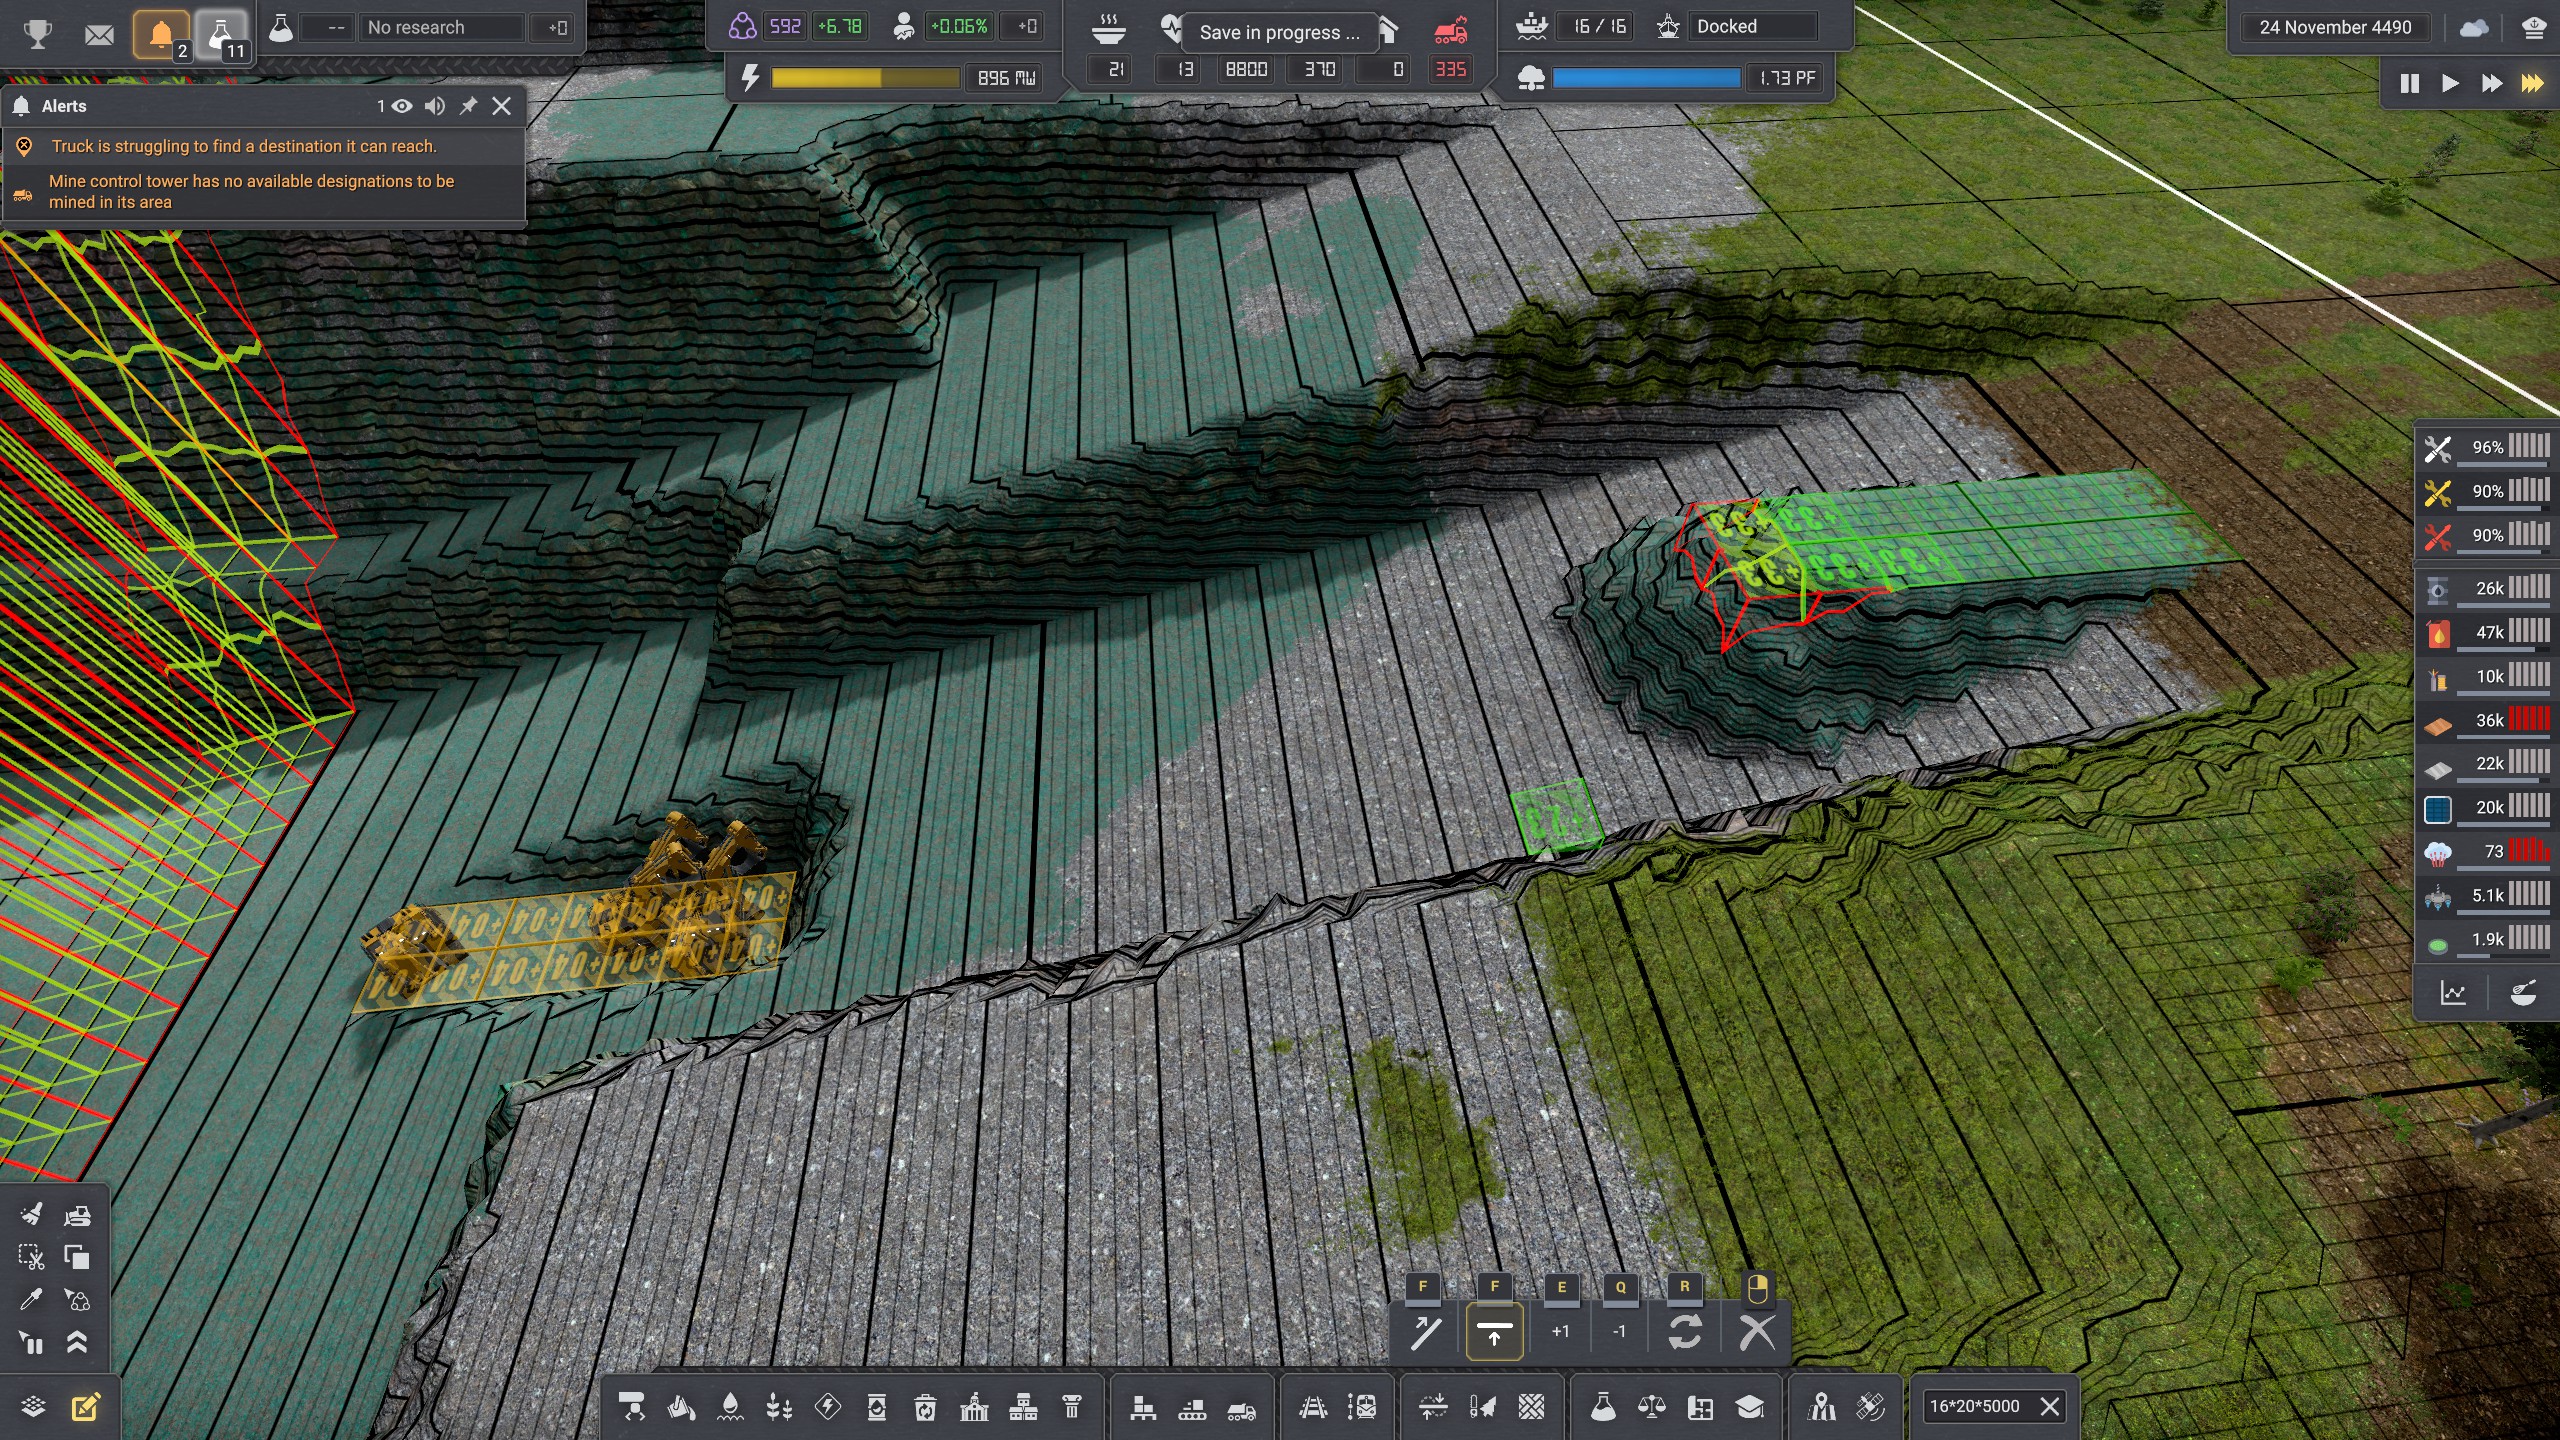The image size is (2560, 1440).
Task: Click the rotate arrows tool (R)
Action: click(x=1685, y=1332)
